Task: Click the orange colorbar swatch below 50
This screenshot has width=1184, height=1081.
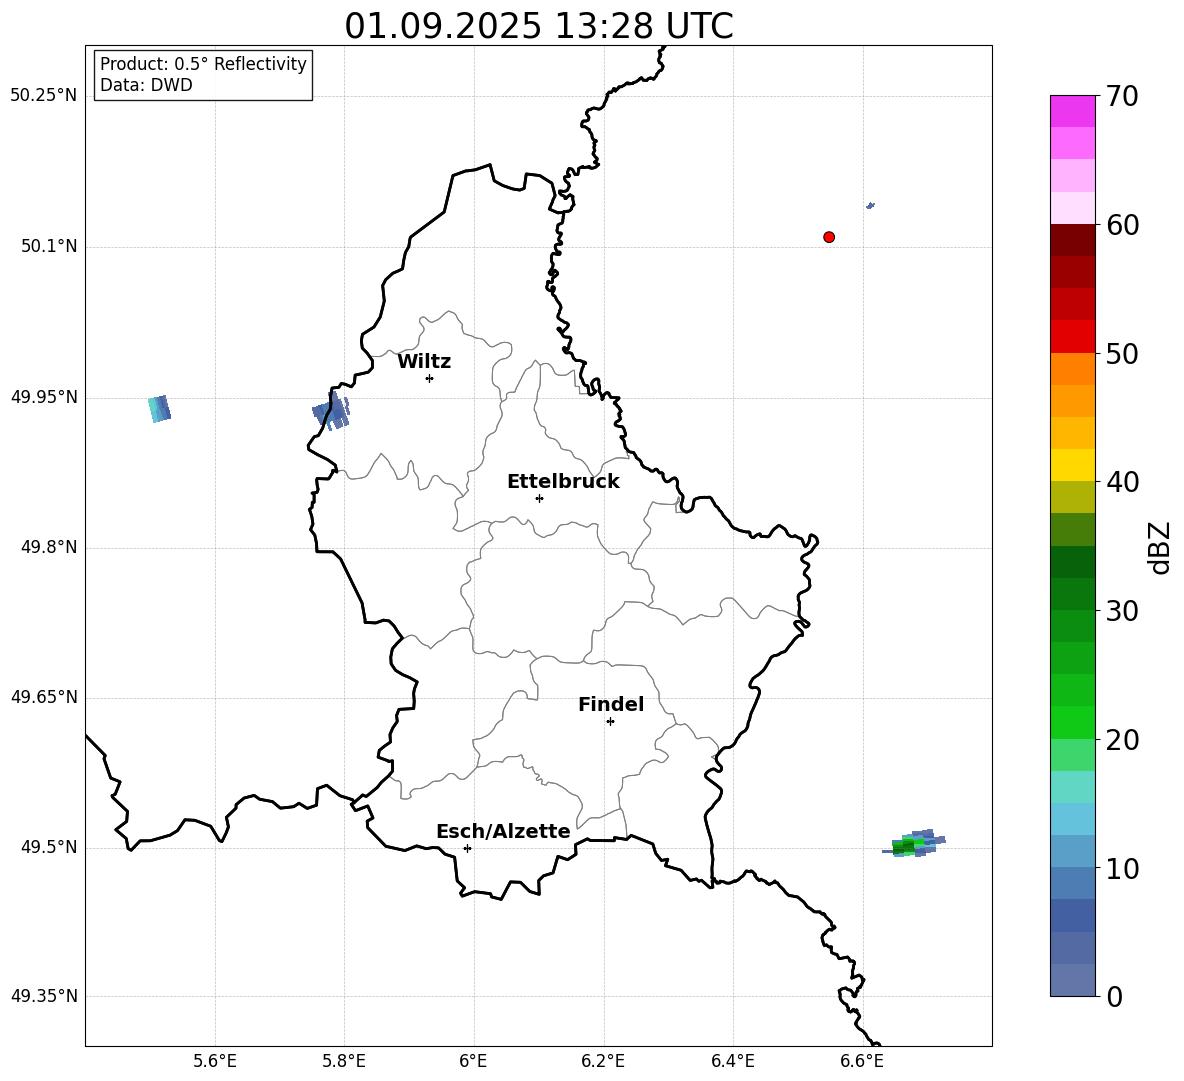Action: [x=1072, y=369]
